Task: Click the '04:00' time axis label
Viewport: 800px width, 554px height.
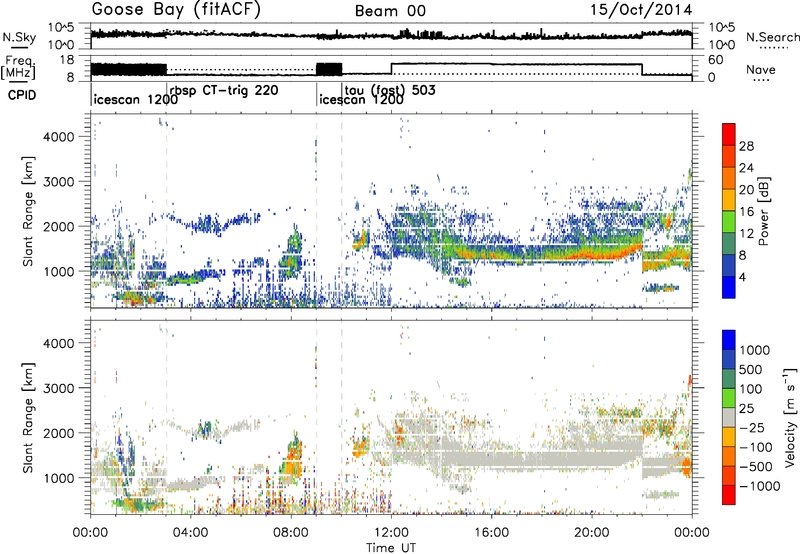Action: click(x=191, y=533)
